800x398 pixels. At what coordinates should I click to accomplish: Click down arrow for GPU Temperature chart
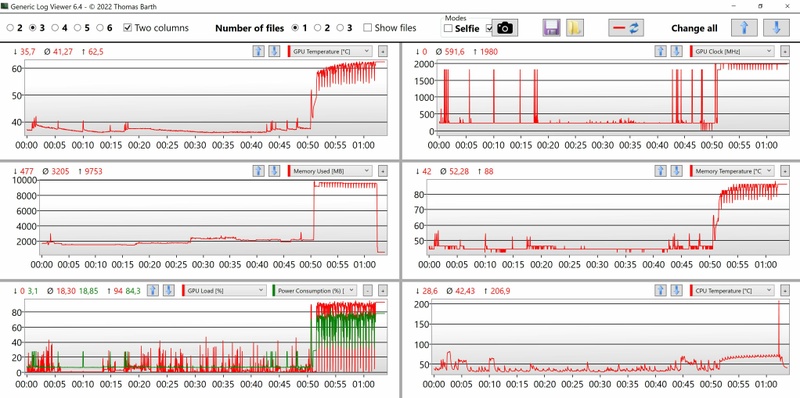(x=274, y=51)
